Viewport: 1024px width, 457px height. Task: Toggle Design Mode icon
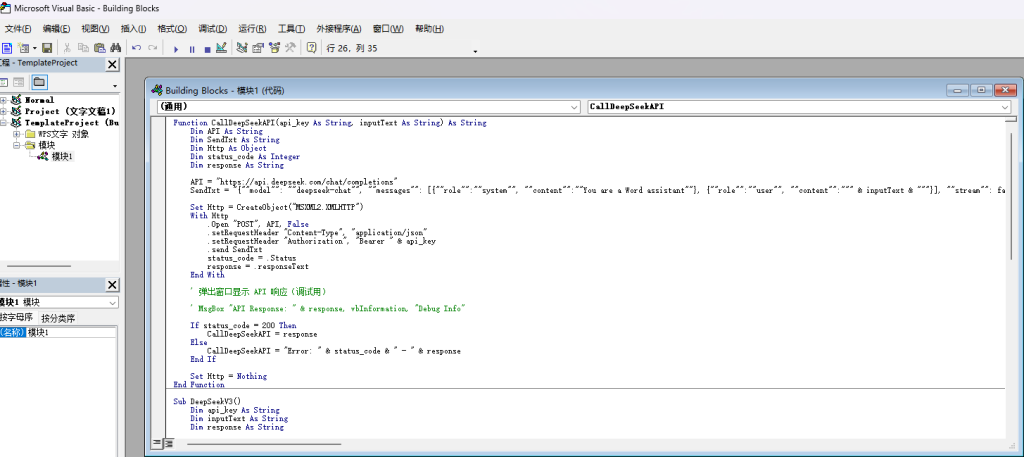pyautogui.click(x=221, y=48)
